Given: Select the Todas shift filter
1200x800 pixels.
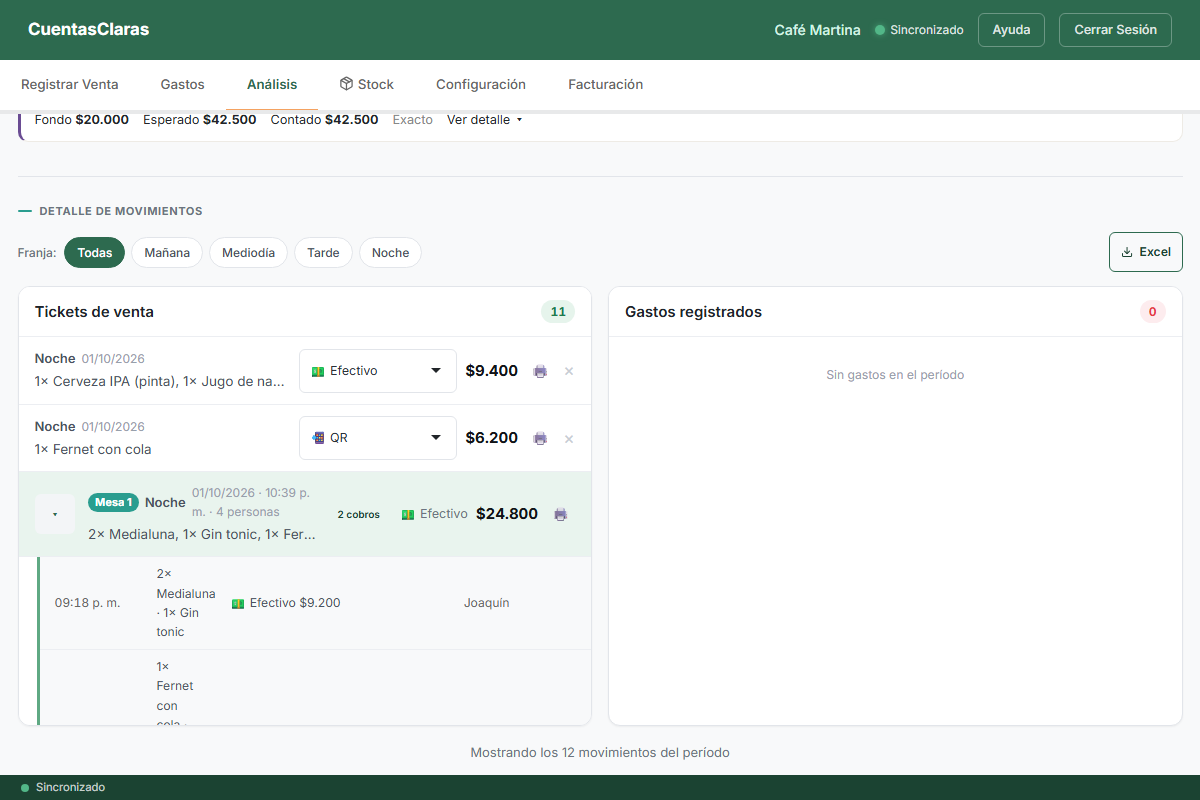Looking at the screenshot, I should coord(95,253).
